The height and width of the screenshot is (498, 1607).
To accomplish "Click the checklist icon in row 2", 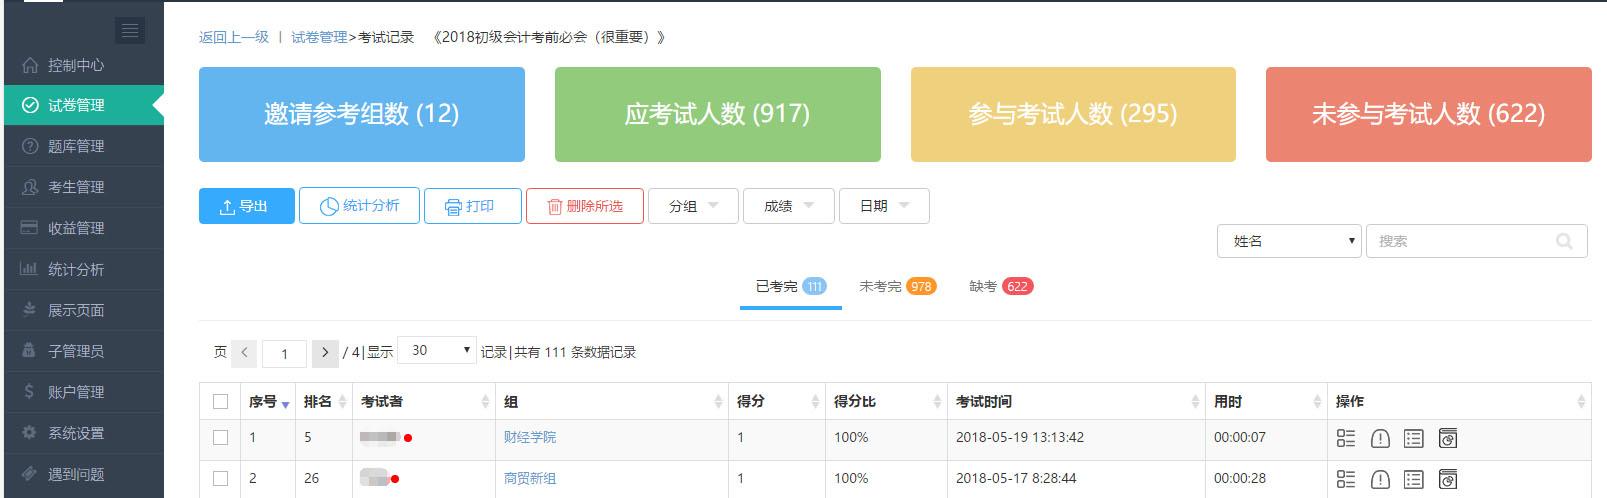I will (x=1346, y=479).
